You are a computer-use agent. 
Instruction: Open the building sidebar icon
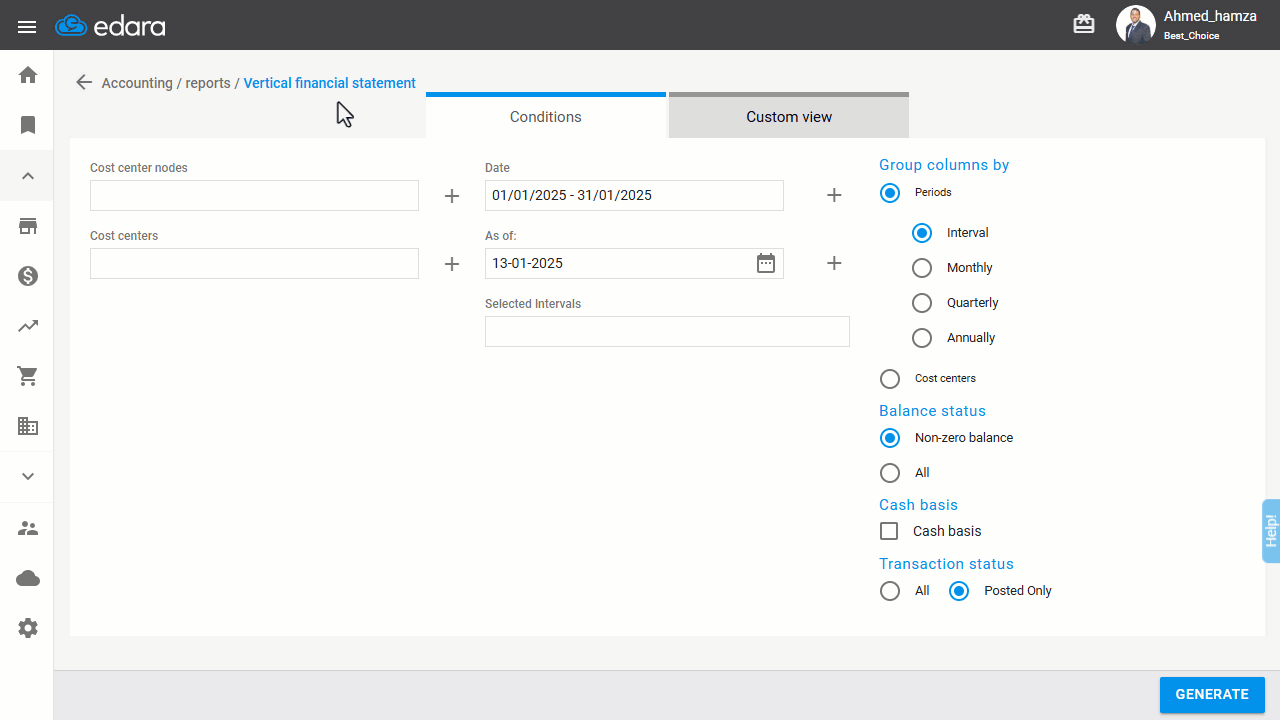coord(28,426)
